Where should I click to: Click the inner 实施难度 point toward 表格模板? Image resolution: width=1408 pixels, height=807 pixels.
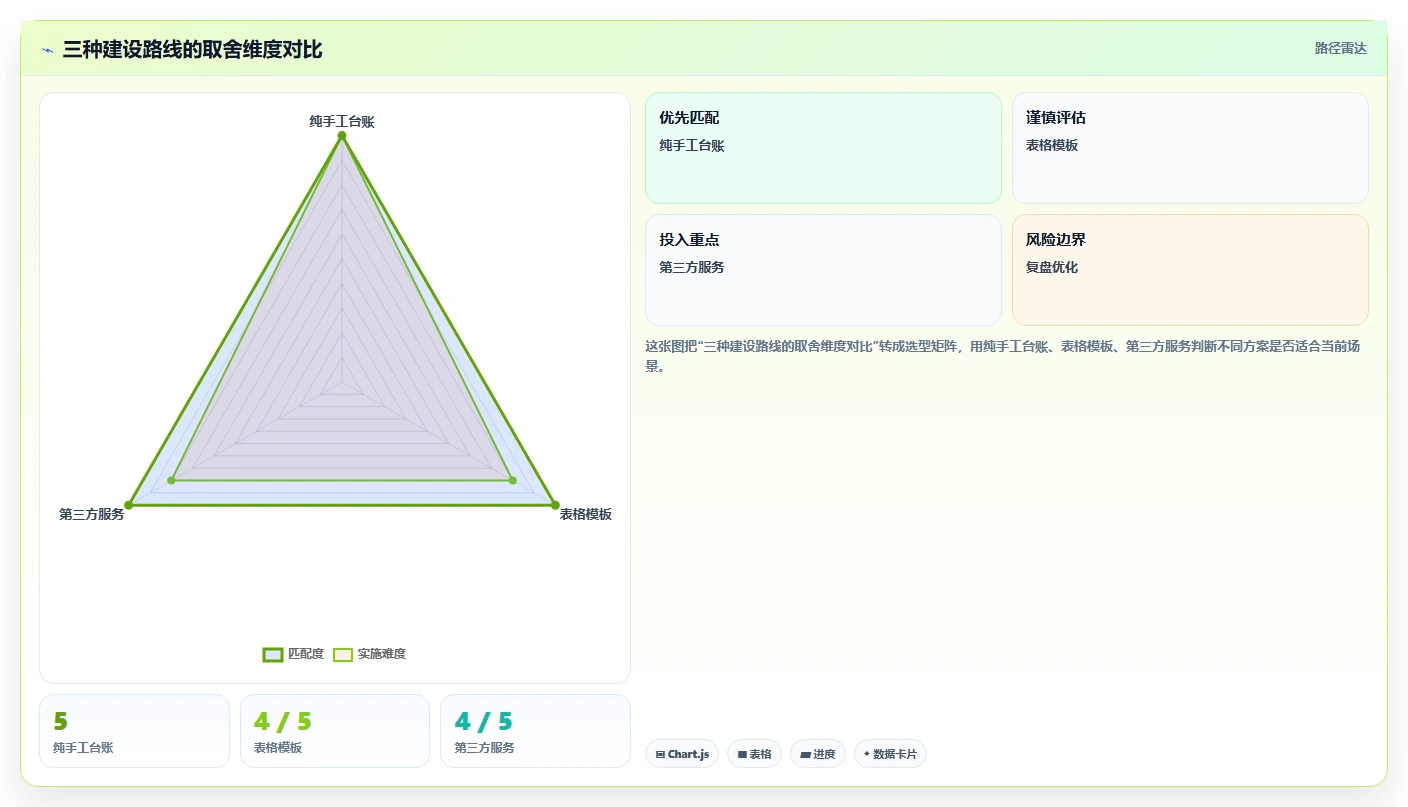[513, 481]
